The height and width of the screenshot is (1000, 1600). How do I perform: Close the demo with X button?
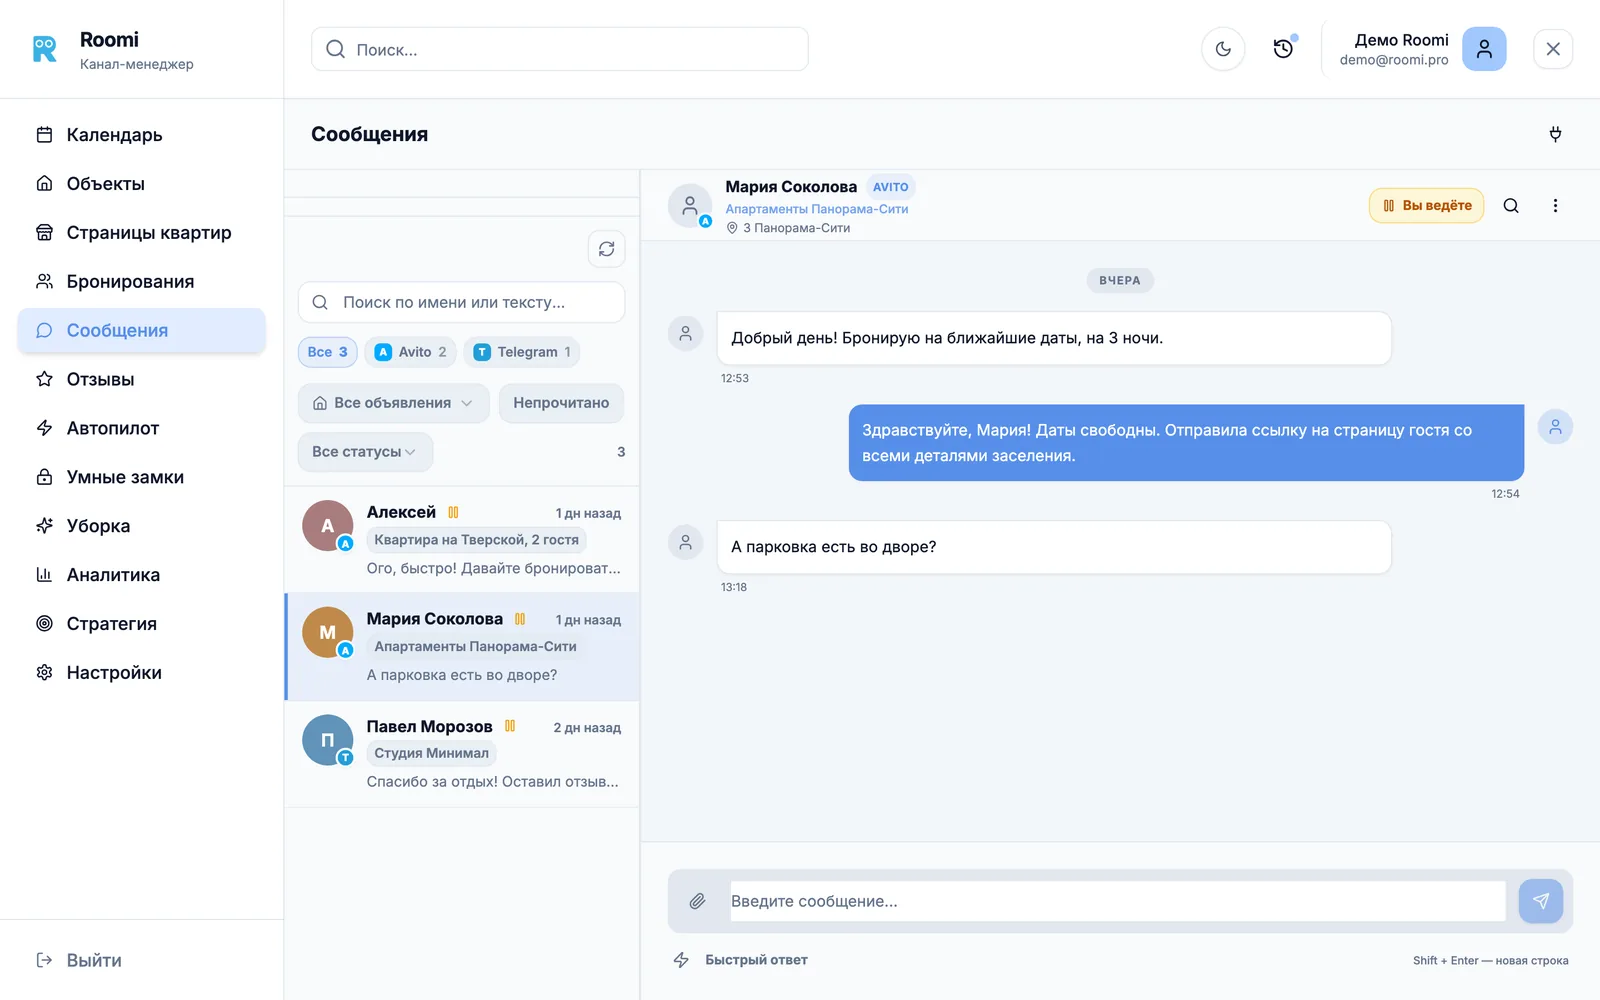1553,49
